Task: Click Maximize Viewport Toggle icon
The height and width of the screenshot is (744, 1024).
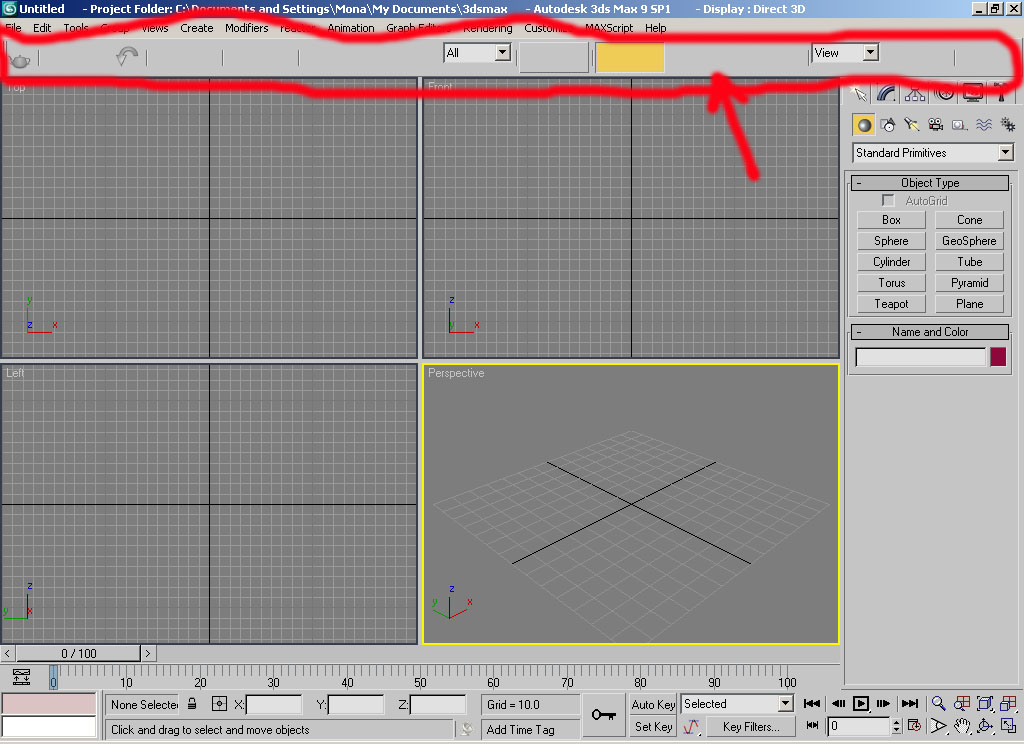Action: [1008, 726]
